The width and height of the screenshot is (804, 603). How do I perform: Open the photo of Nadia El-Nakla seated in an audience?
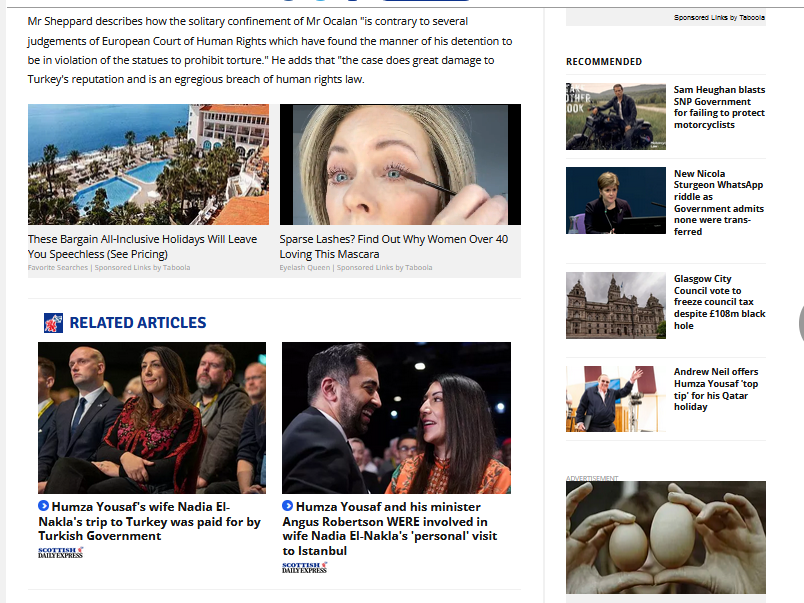(x=152, y=418)
